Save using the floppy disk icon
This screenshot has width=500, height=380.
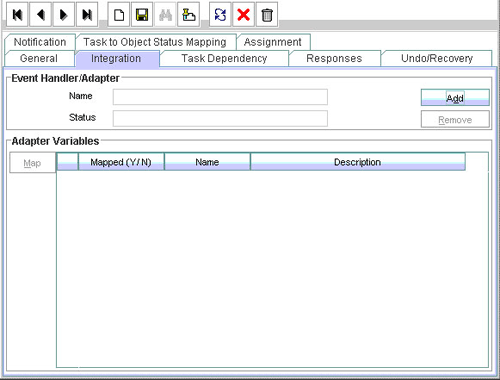click(x=142, y=15)
